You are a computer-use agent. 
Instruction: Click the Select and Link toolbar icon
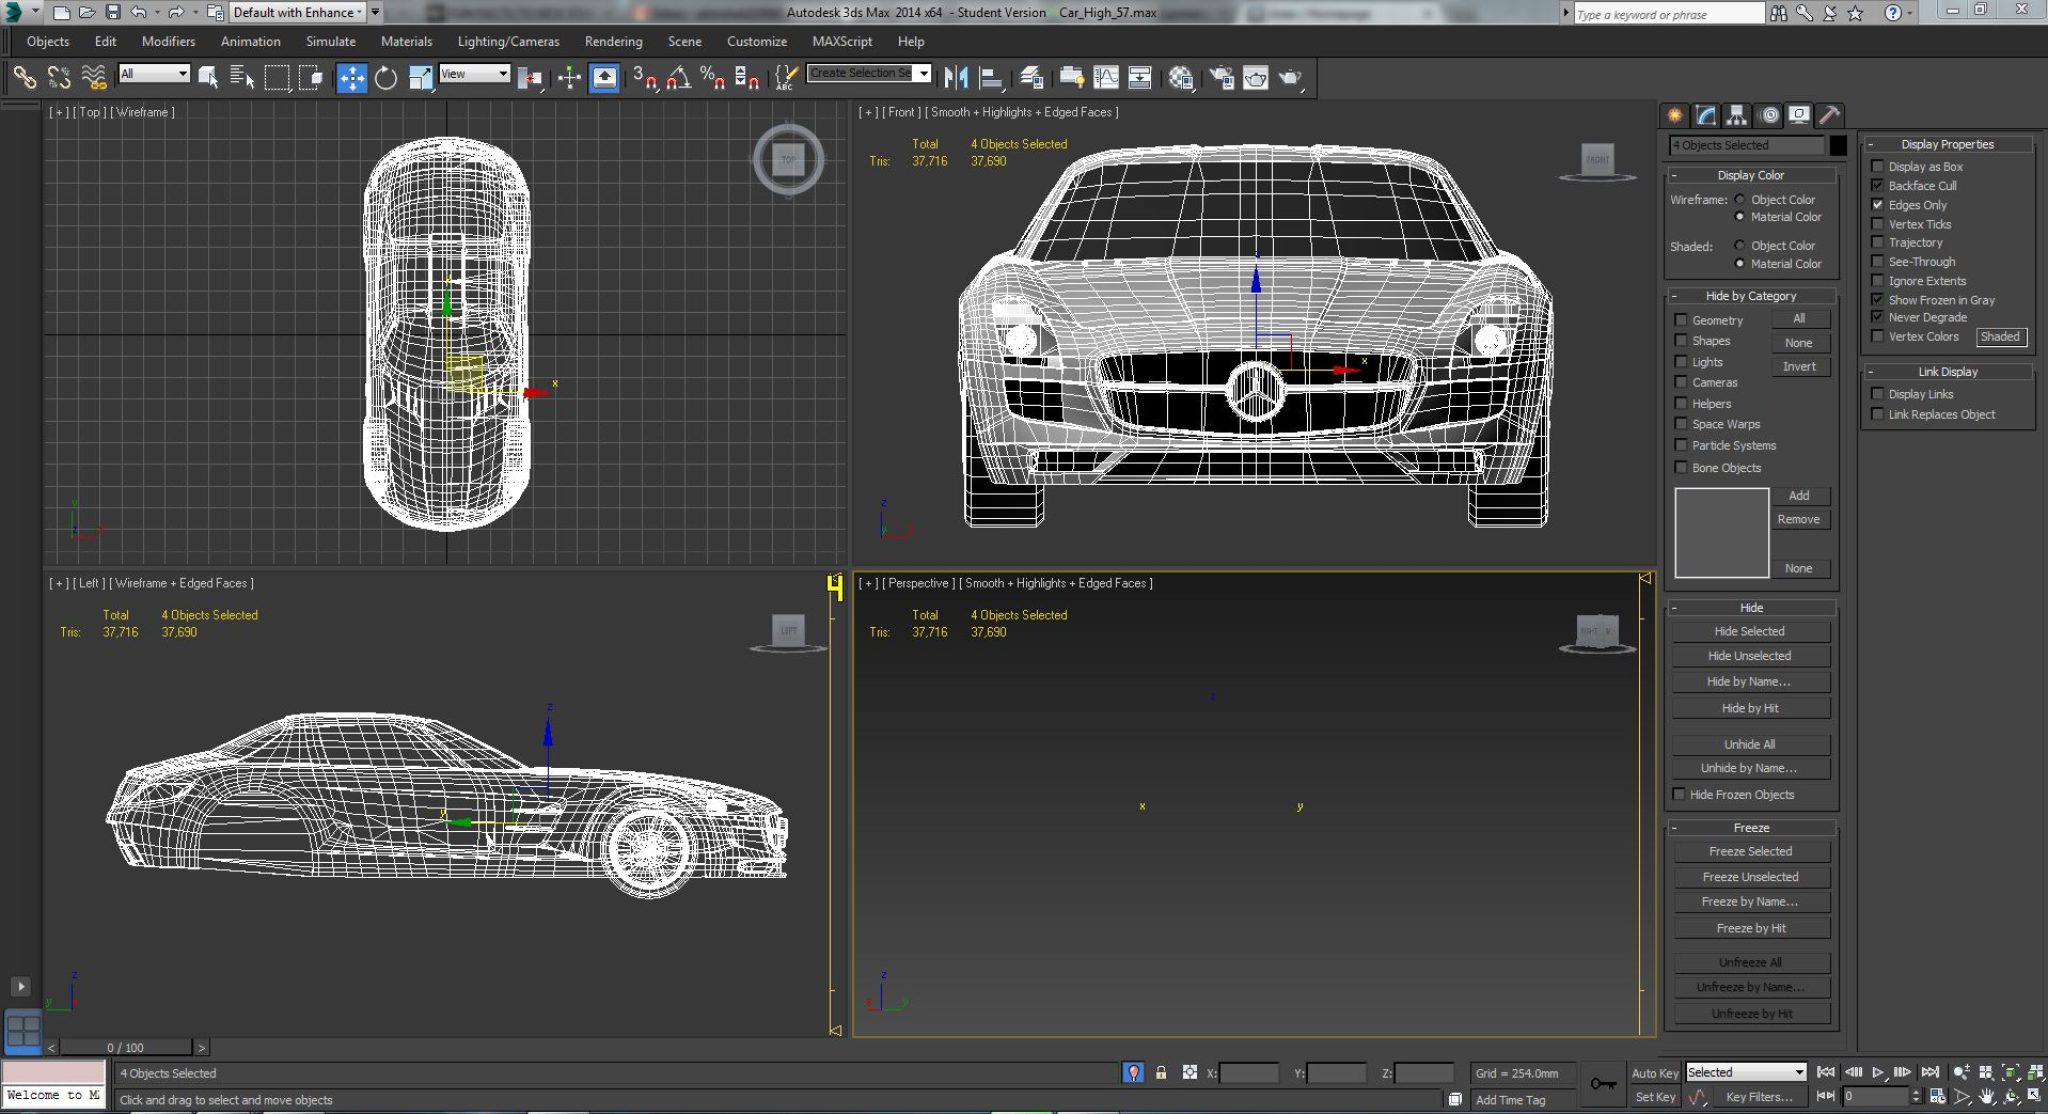pyautogui.click(x=24, y=77)
